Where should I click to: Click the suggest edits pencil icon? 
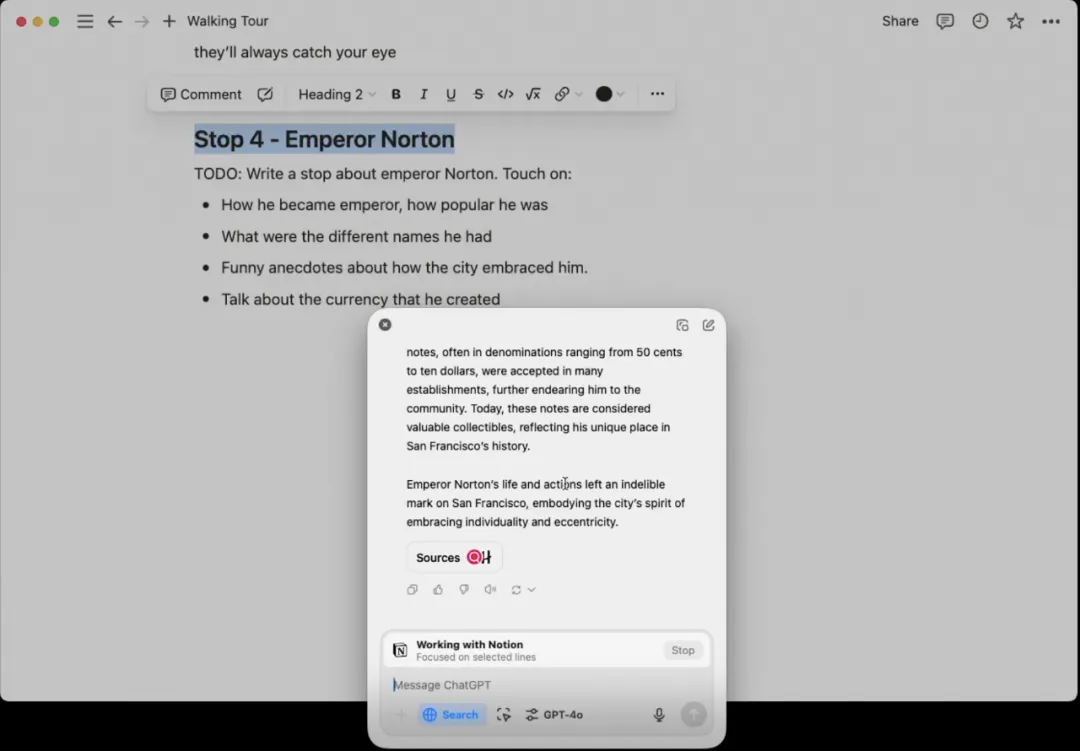[x=265, y=94]
